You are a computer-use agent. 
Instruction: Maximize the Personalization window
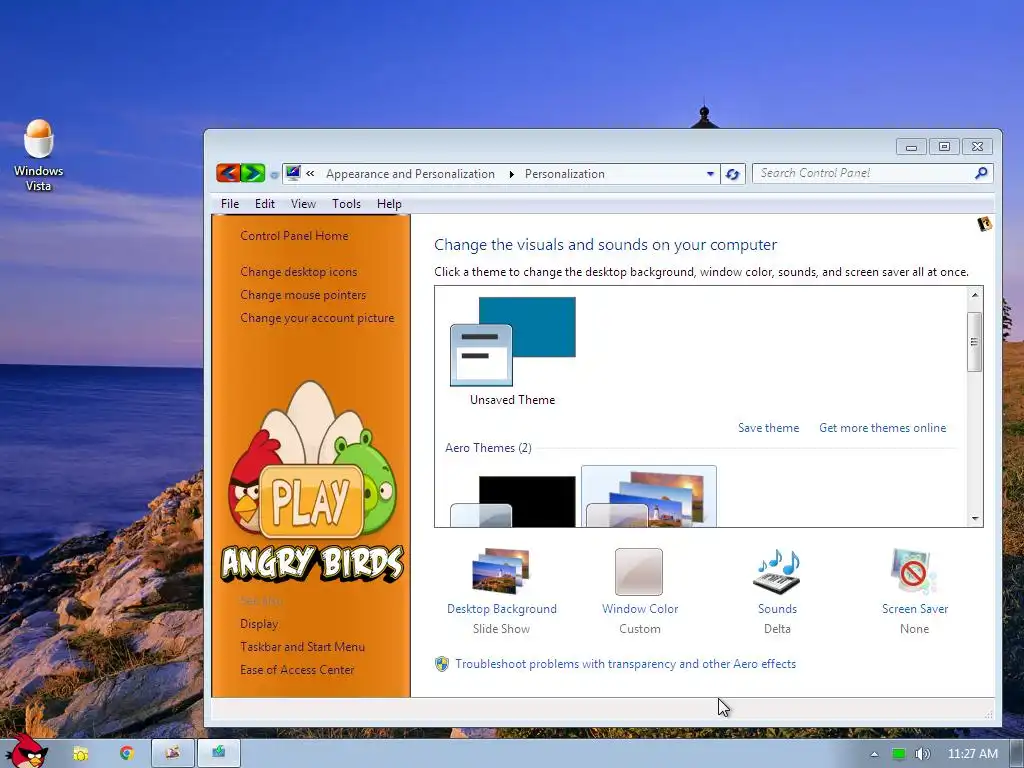coord(944,147)
